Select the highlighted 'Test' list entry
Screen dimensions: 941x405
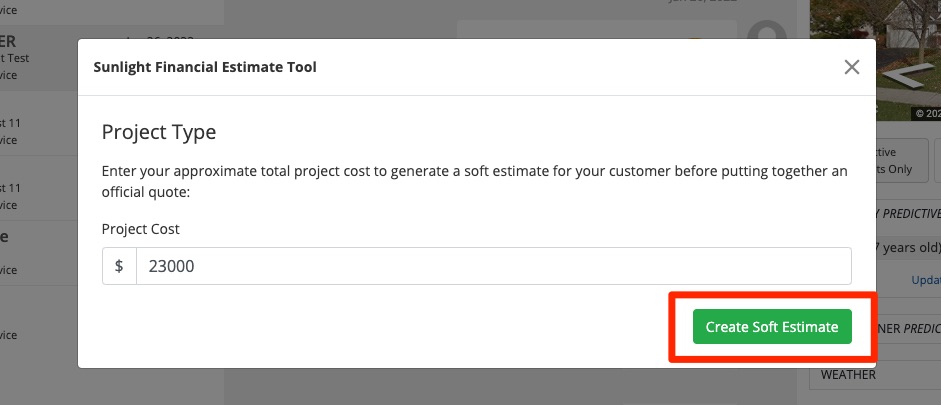(x=20, y=58)
